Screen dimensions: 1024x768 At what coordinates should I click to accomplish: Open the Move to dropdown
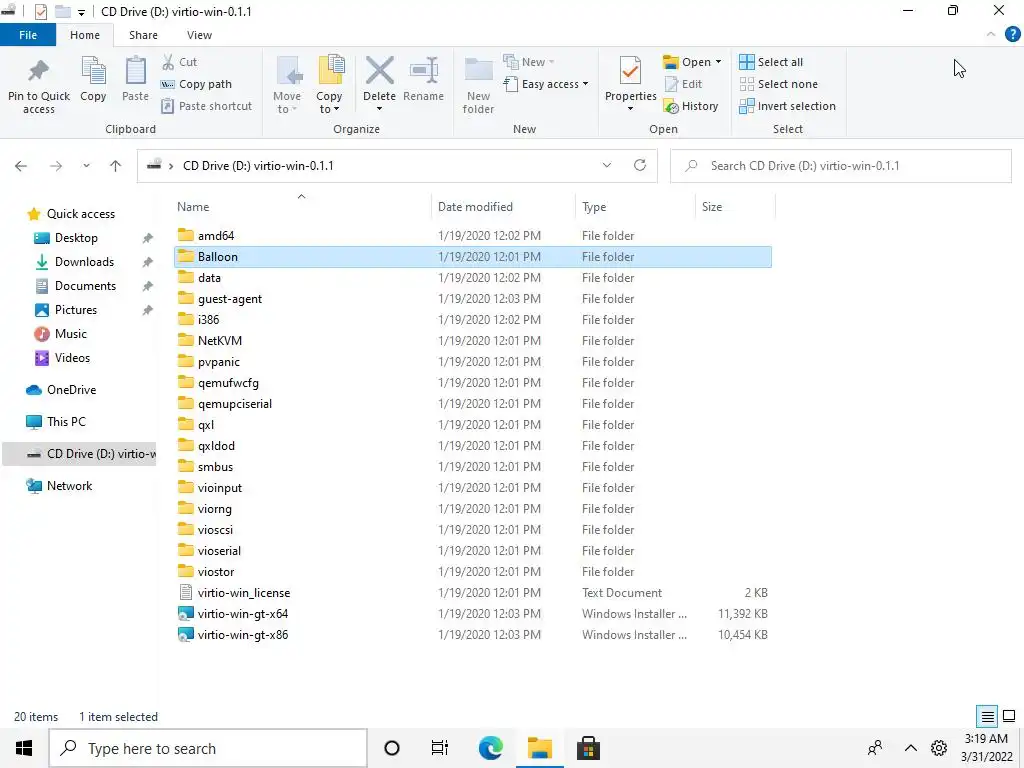pyautogui.click(x=287, y=85)
